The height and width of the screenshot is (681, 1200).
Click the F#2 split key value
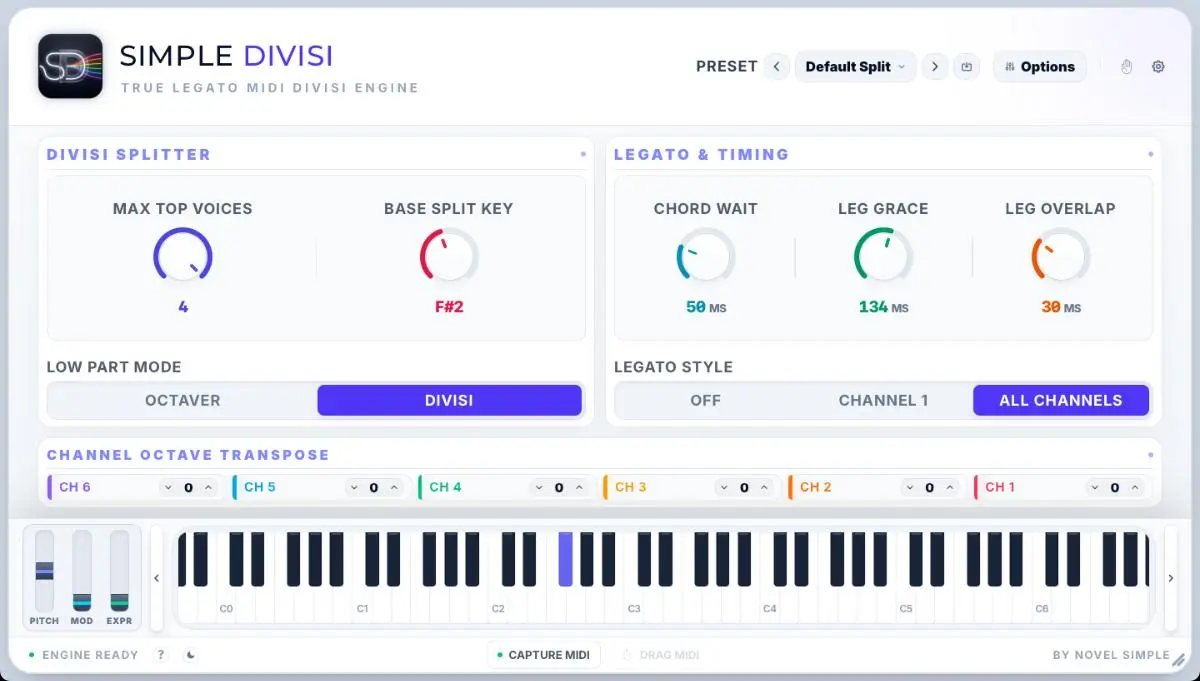tap(449, 307)
